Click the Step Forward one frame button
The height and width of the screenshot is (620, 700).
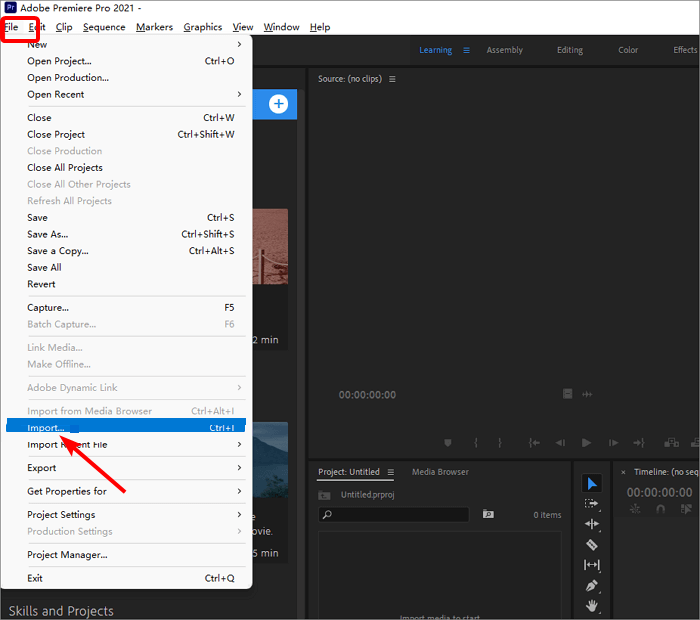point(613,443)
